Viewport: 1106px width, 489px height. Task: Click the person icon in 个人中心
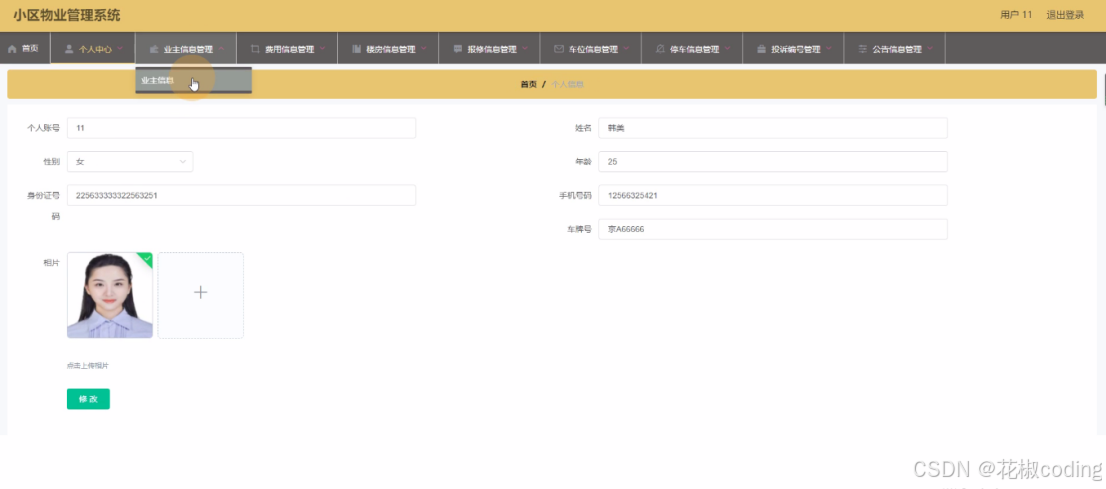point(68,49)
